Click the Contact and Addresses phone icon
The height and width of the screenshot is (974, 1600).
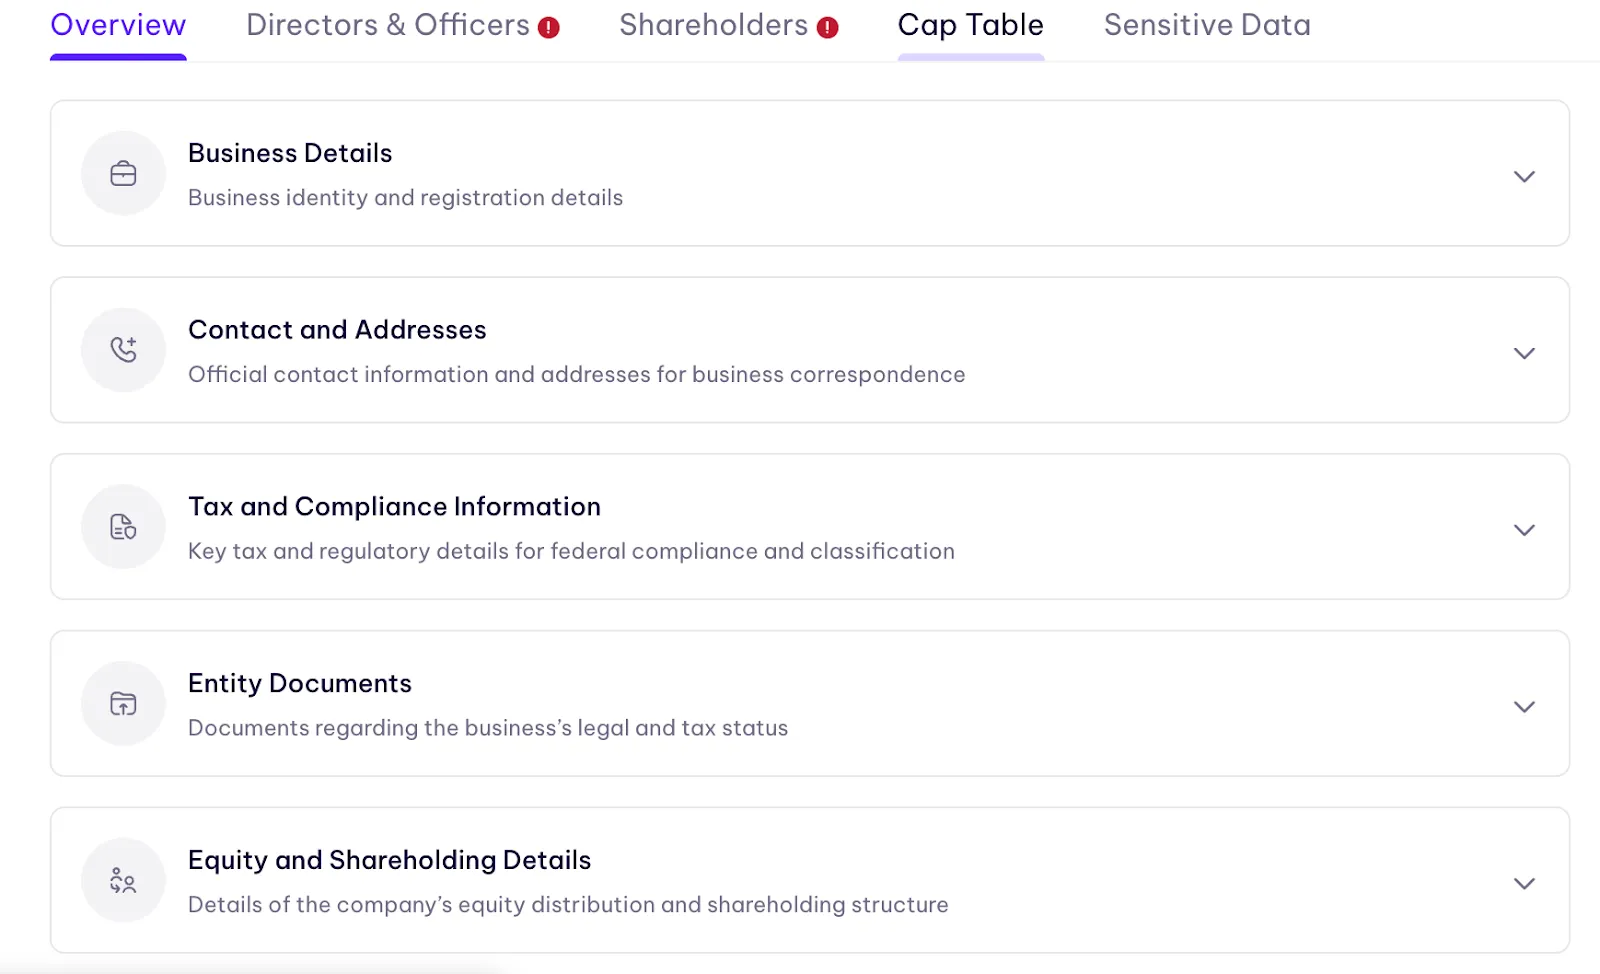click(123, 350)
